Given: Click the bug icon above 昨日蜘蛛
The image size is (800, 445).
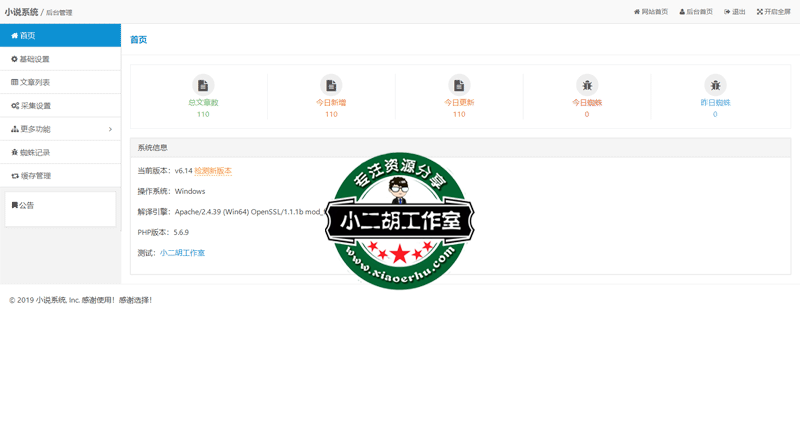Looking at the screenshot, I should tap(715, 85).
